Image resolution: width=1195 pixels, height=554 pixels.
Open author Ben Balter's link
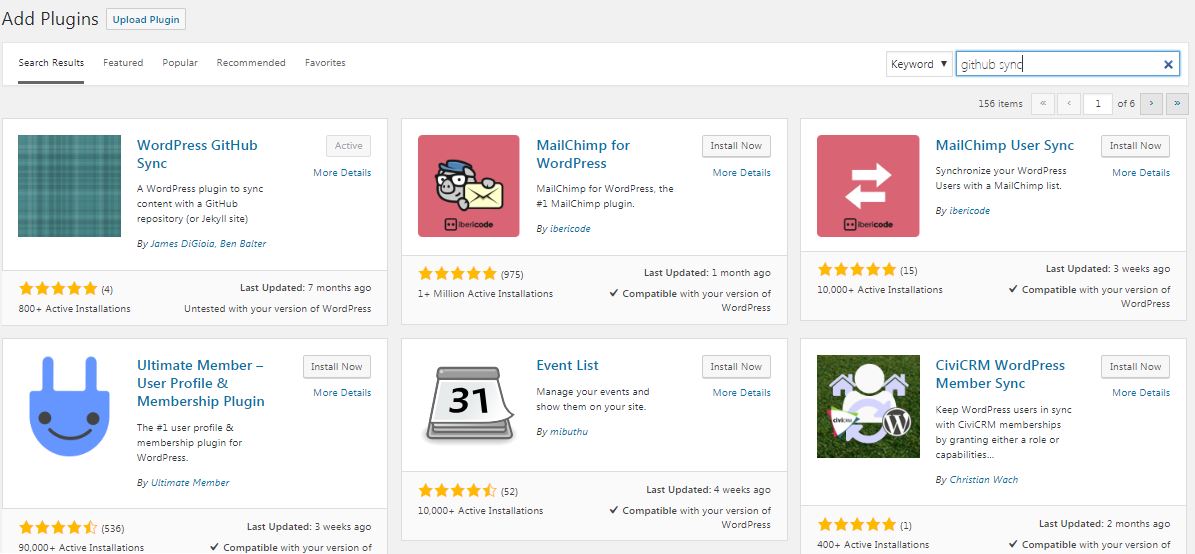242,244
